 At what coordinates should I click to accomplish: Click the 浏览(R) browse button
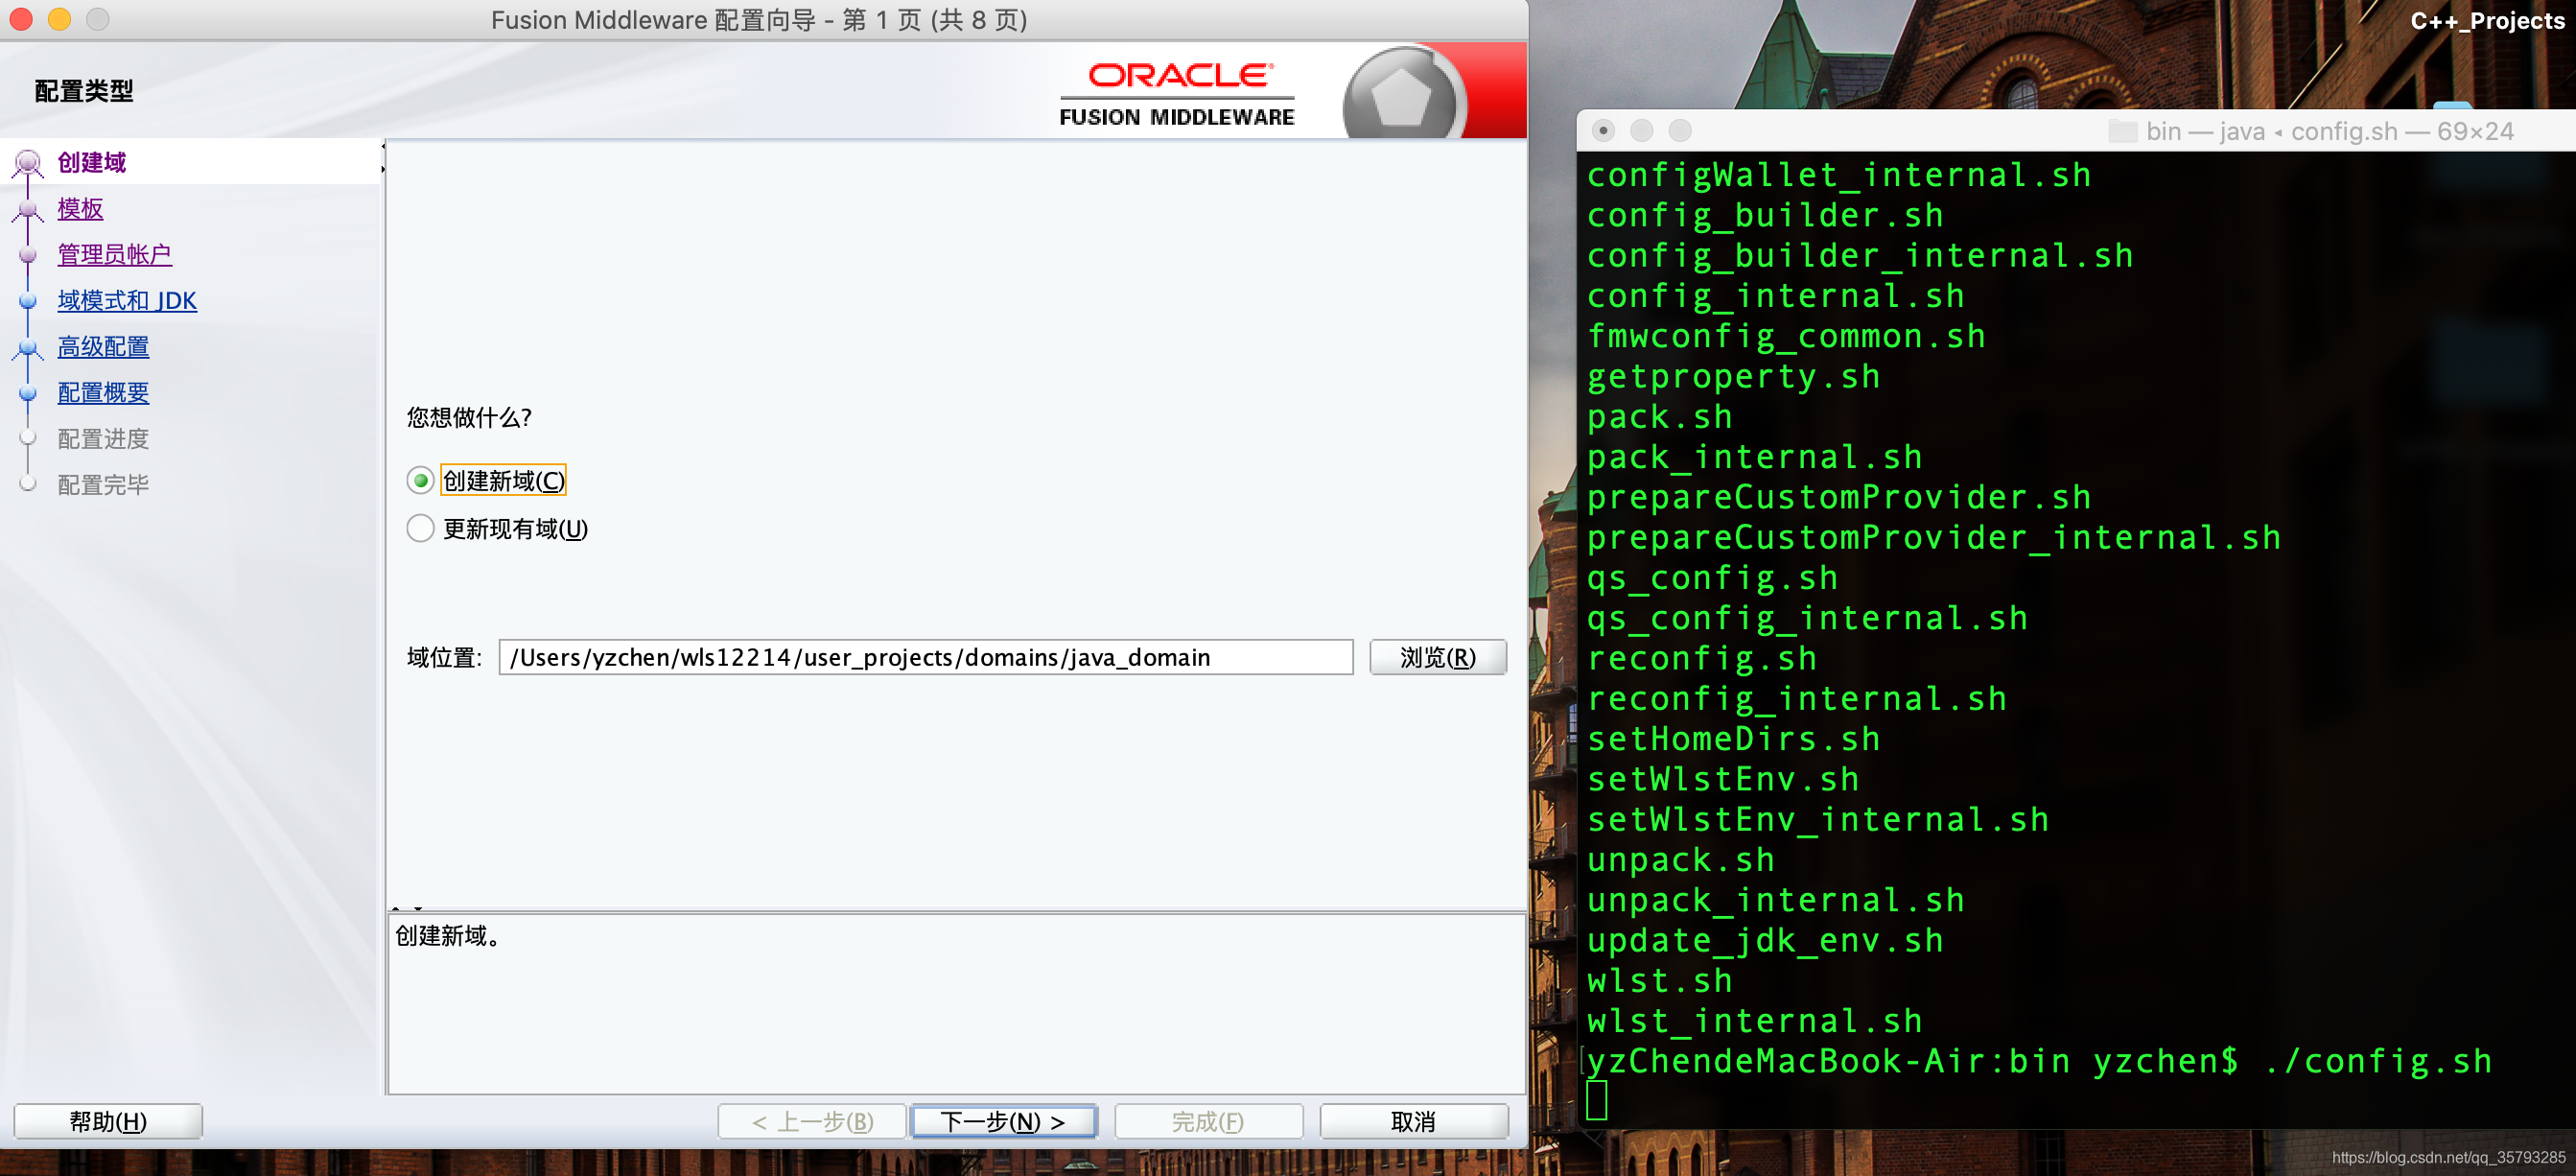[x=1437, y=657]
